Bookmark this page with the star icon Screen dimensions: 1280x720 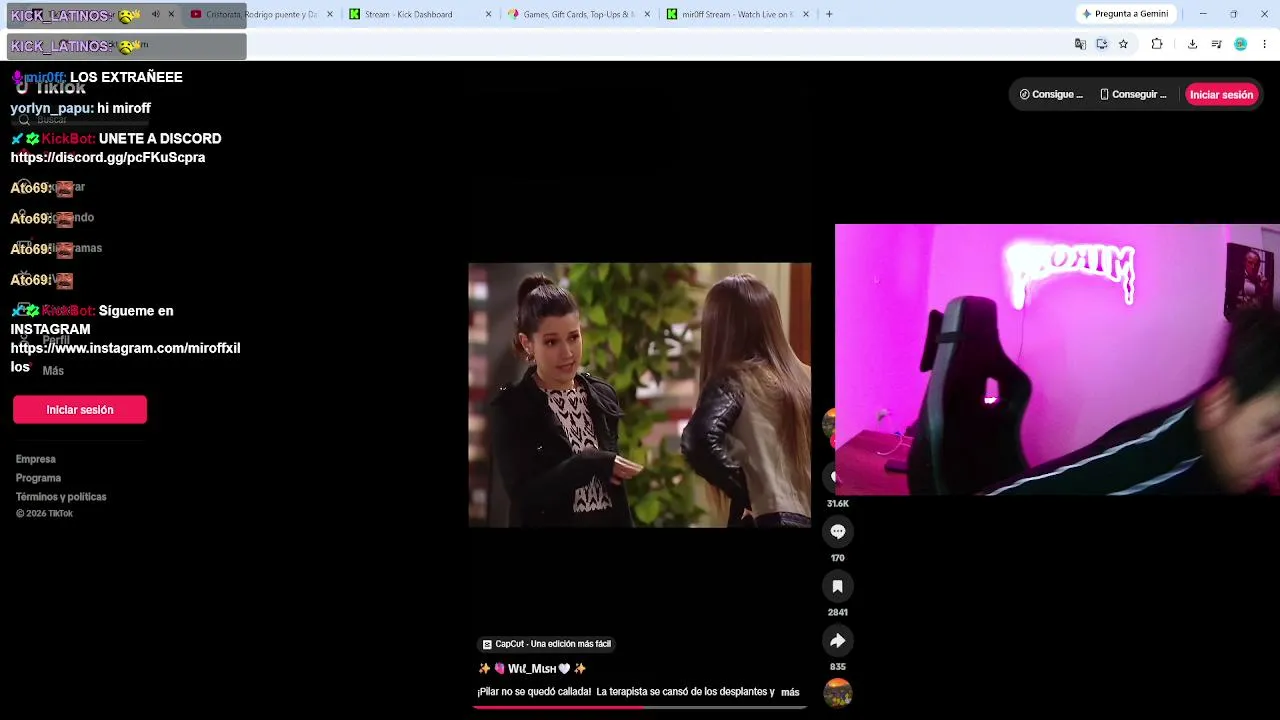point(1123,44)
